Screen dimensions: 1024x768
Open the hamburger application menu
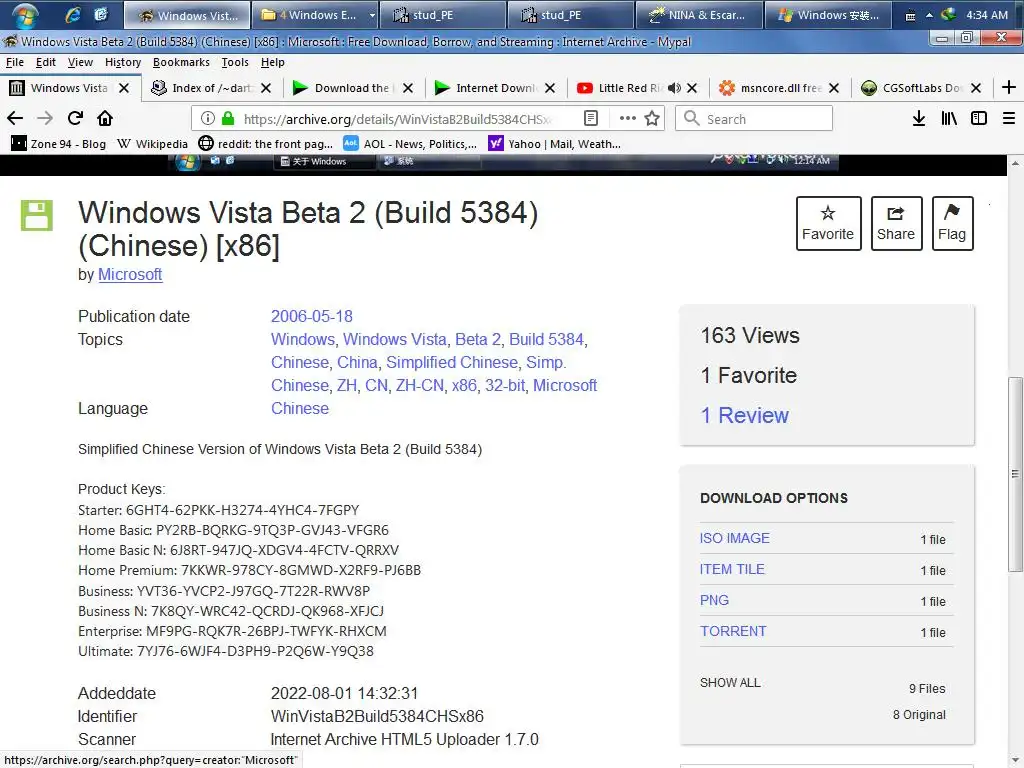click(1008, 118)
